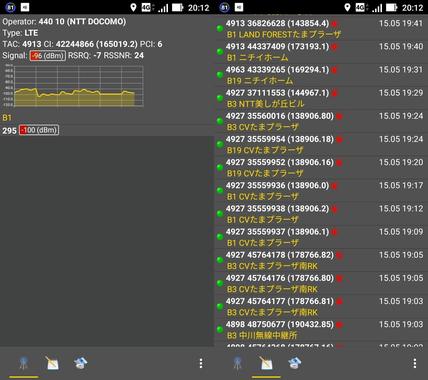Tap B1 band icon in left status bar
Screen dimensions: 428x380
coord(11,7)
